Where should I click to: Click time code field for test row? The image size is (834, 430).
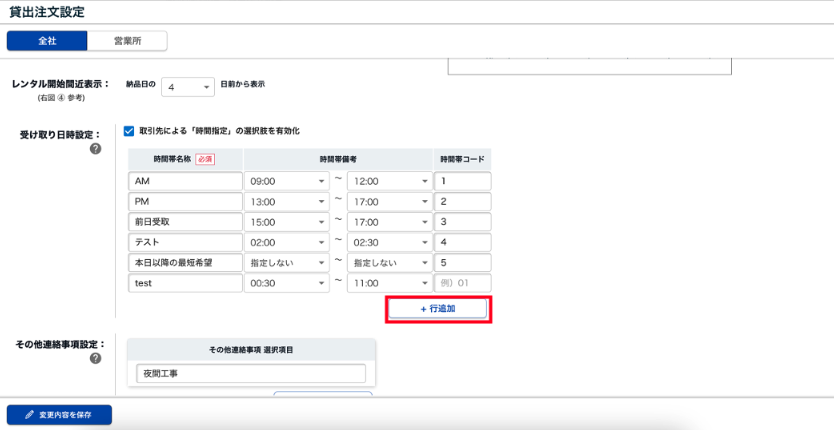click(463, 283)
